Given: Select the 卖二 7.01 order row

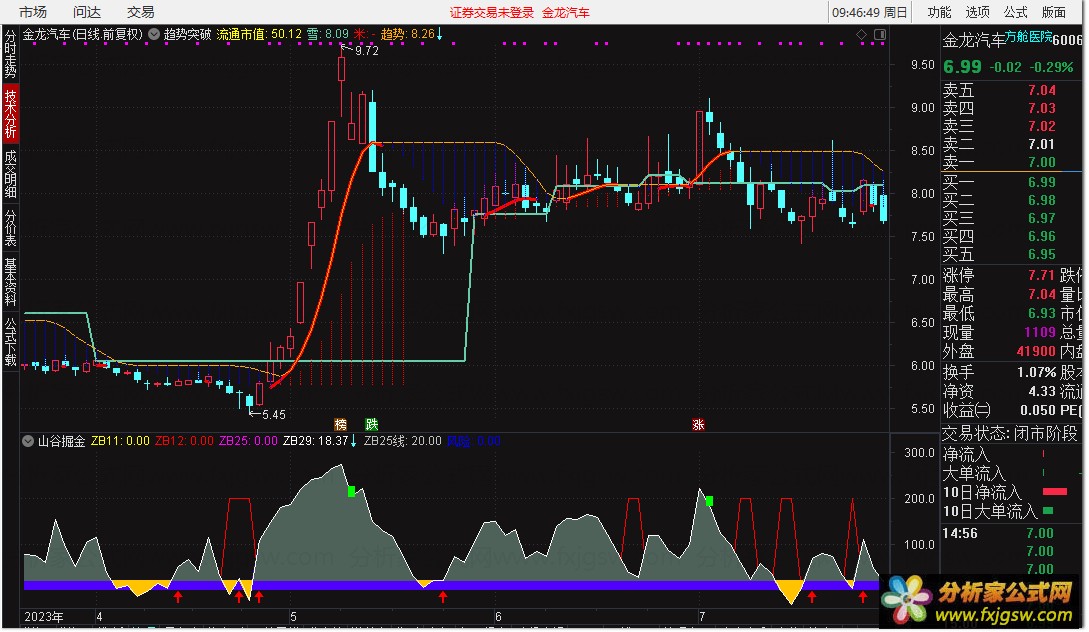Looking at the screenshot, I should 1011,144.
